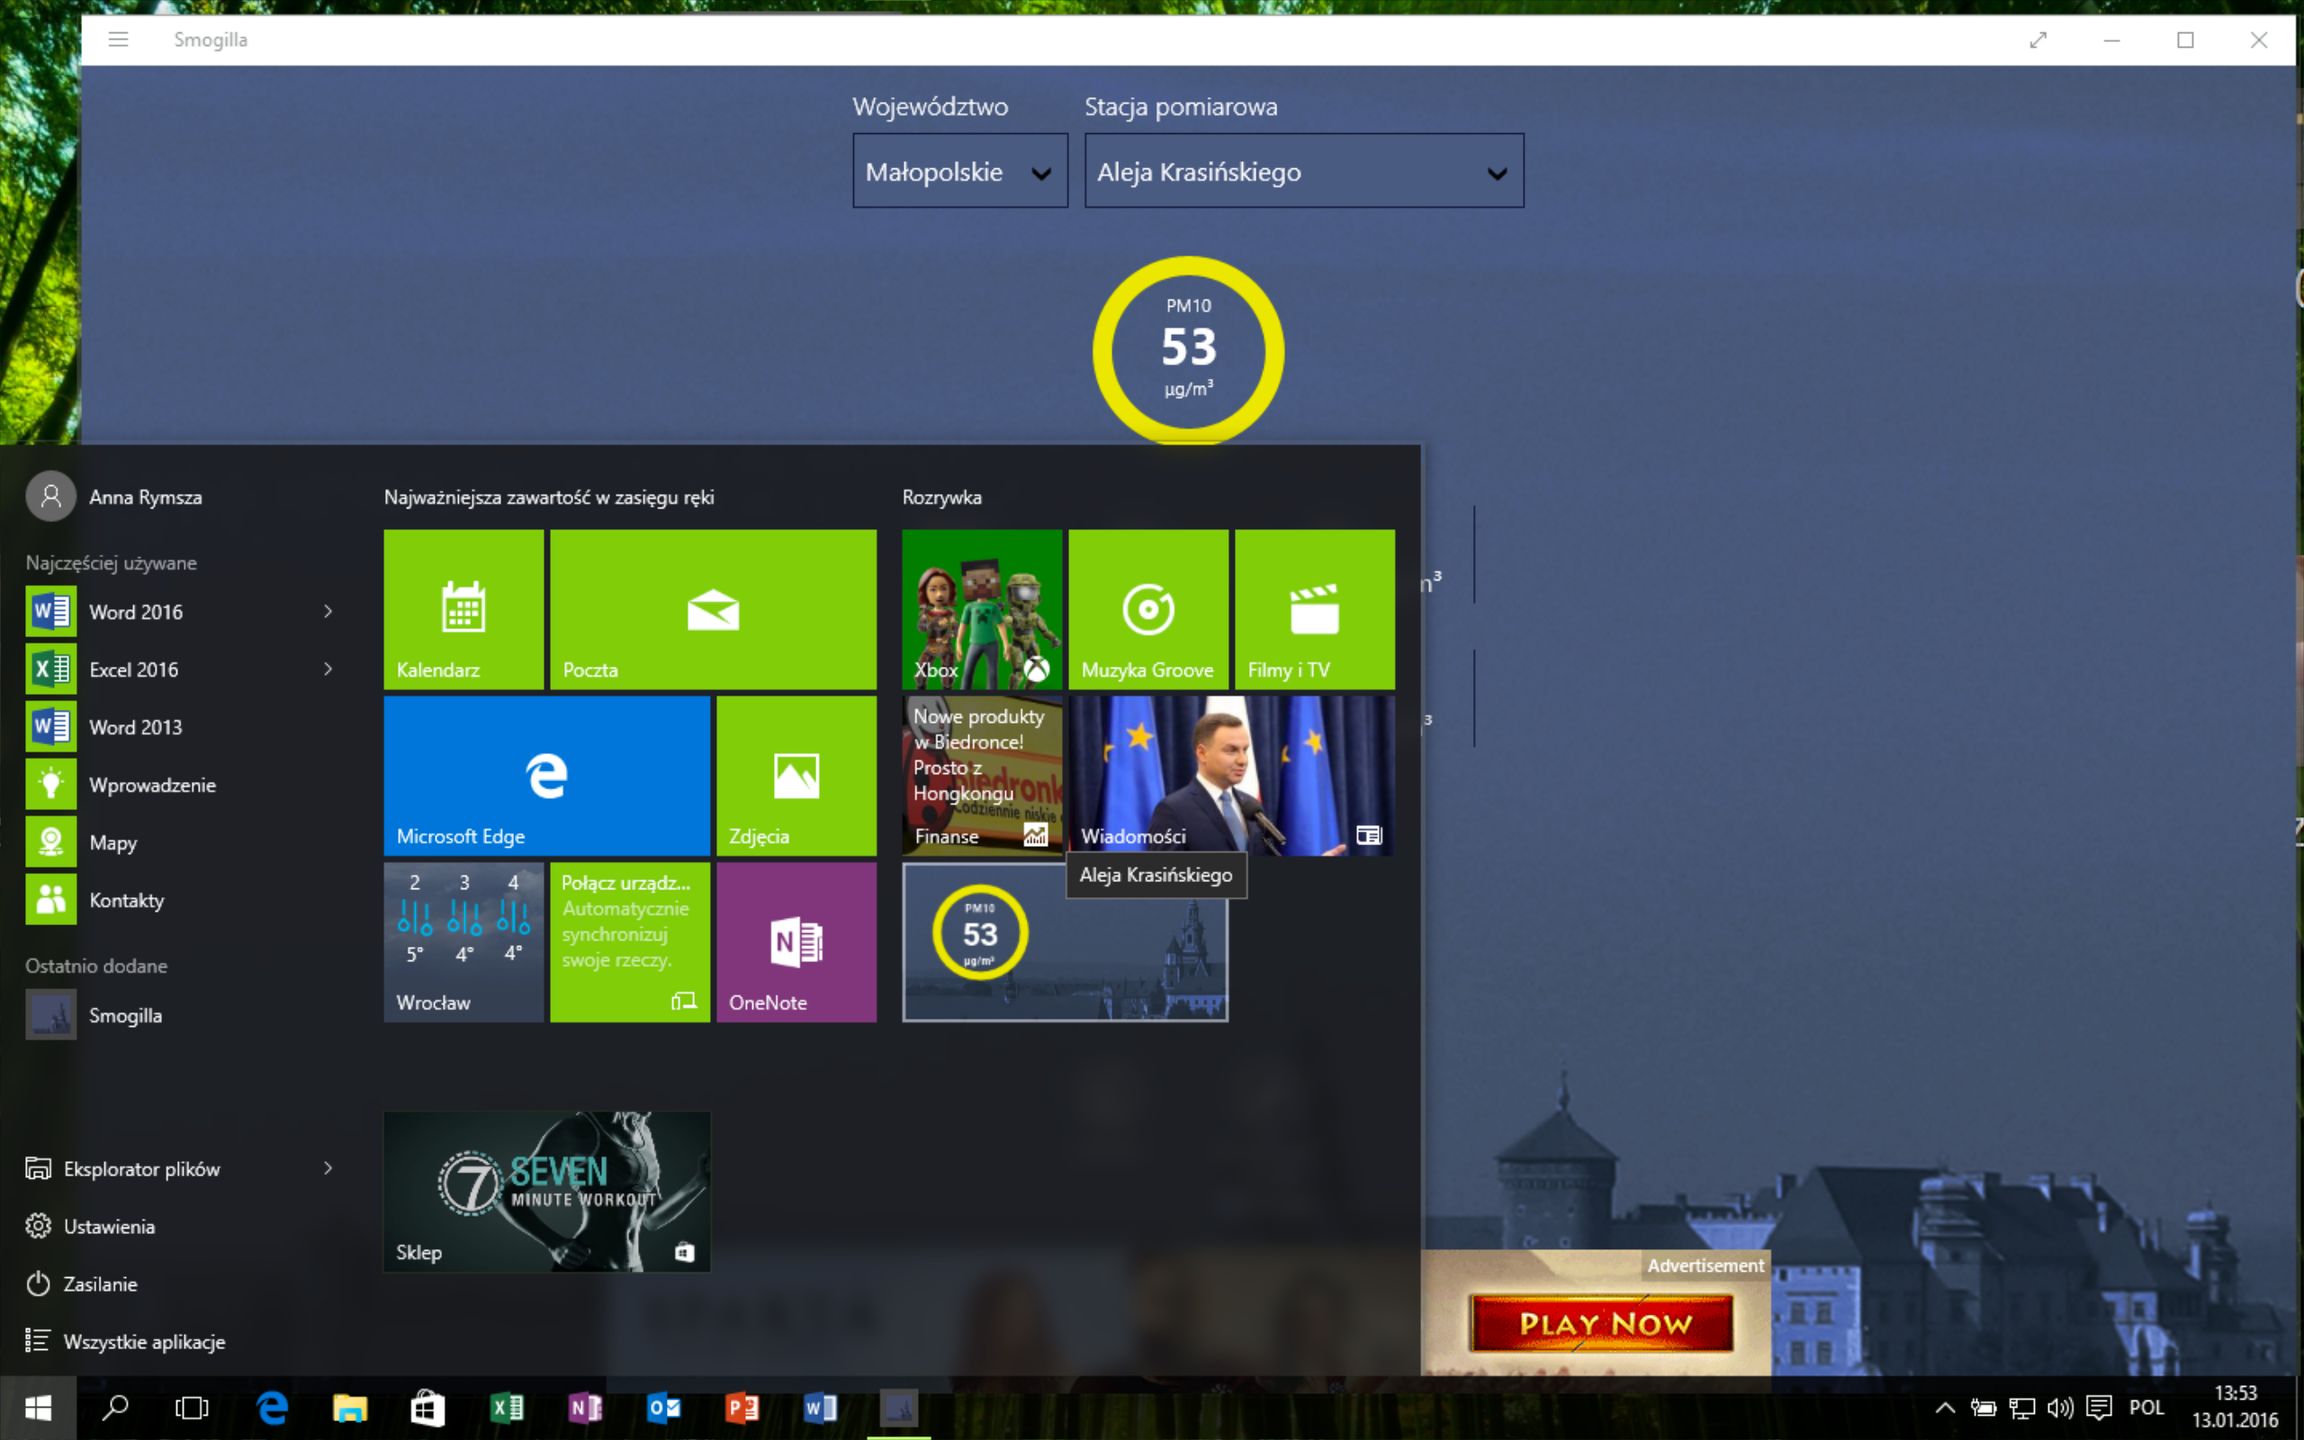Open the Smogilla hamburger menu
The width and height of the screenshot is (2304, 1440).
tap(118, 40)
